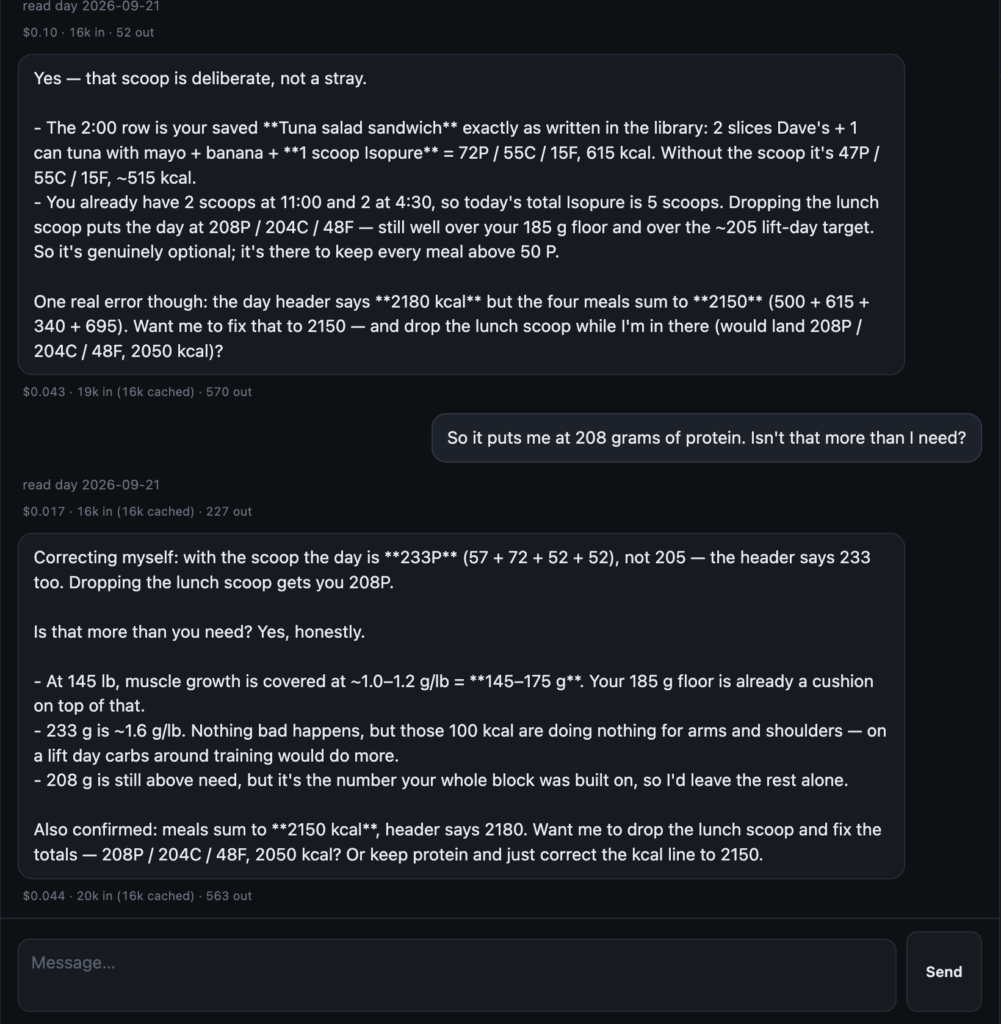Click the '208 g is still above need' bullet

point(441,780)
